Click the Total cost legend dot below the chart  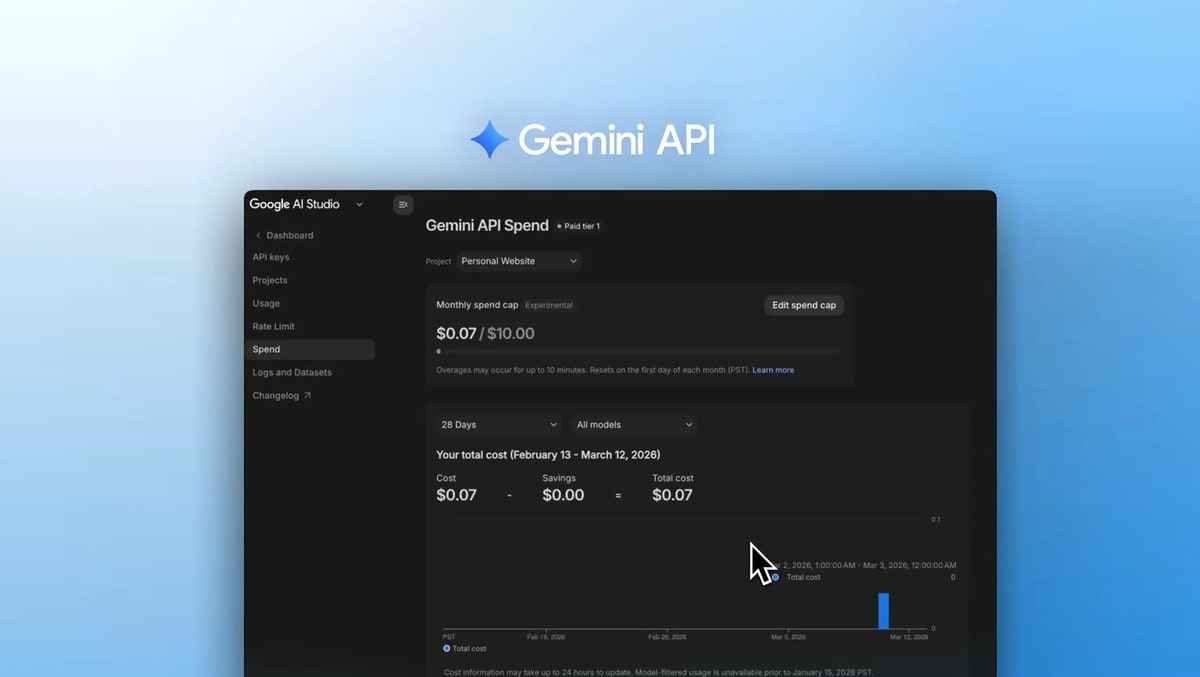446,647
